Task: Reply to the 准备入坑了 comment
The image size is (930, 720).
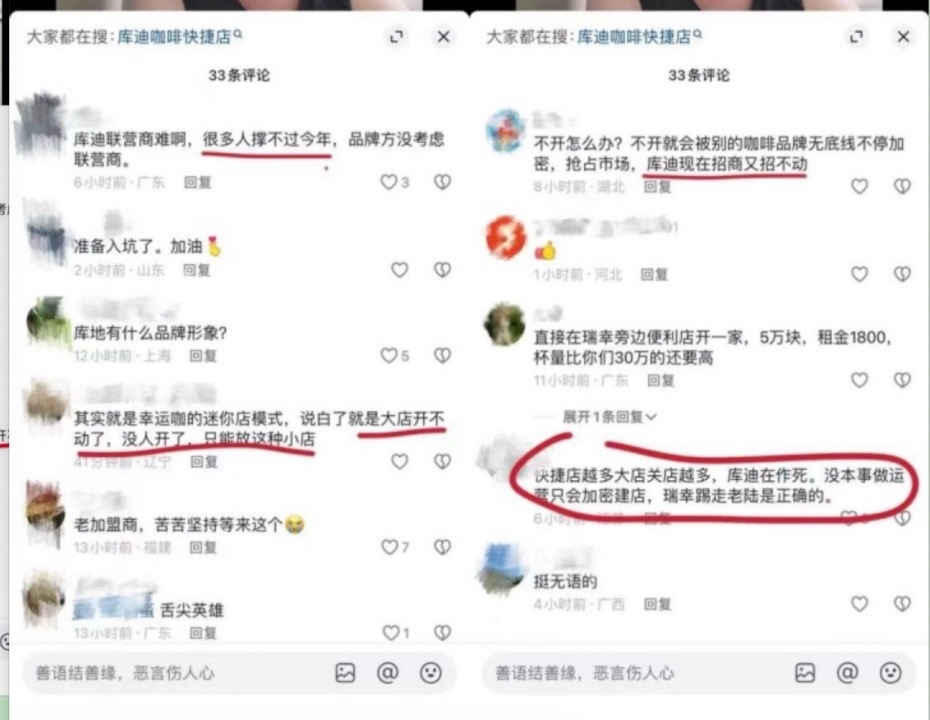Action: click(196, 270)
